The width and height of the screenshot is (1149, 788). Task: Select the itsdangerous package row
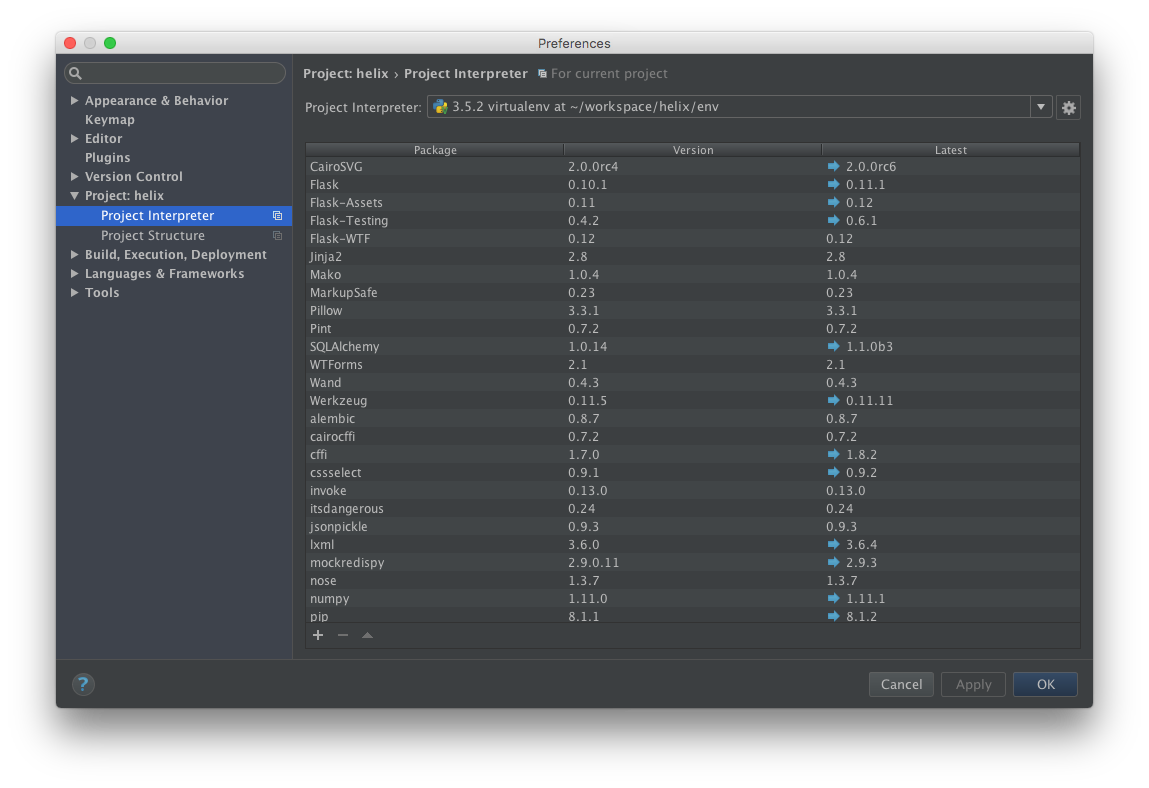692,508
